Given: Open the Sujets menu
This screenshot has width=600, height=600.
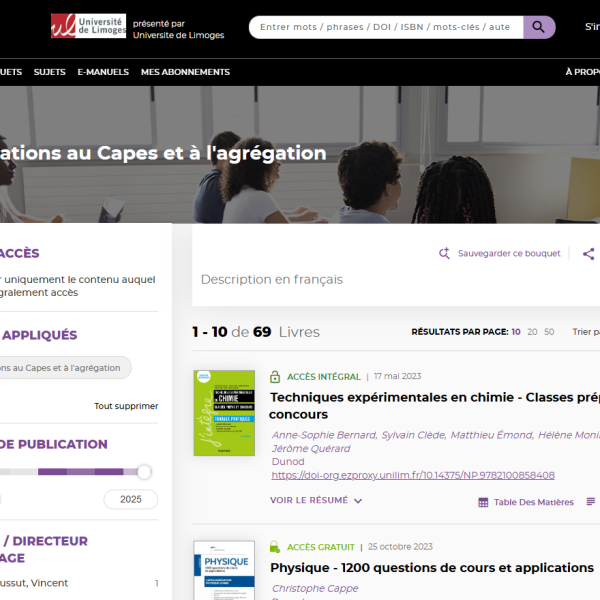Looking at the screenshot, I should (50, 72).
